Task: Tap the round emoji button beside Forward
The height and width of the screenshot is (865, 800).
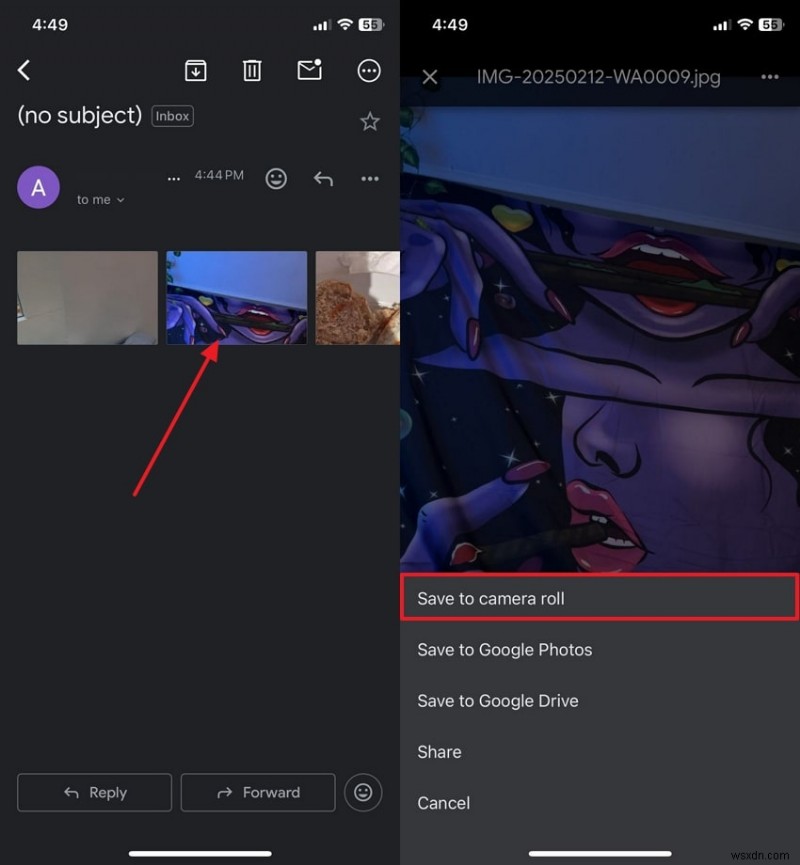Action: pos(363,792)
